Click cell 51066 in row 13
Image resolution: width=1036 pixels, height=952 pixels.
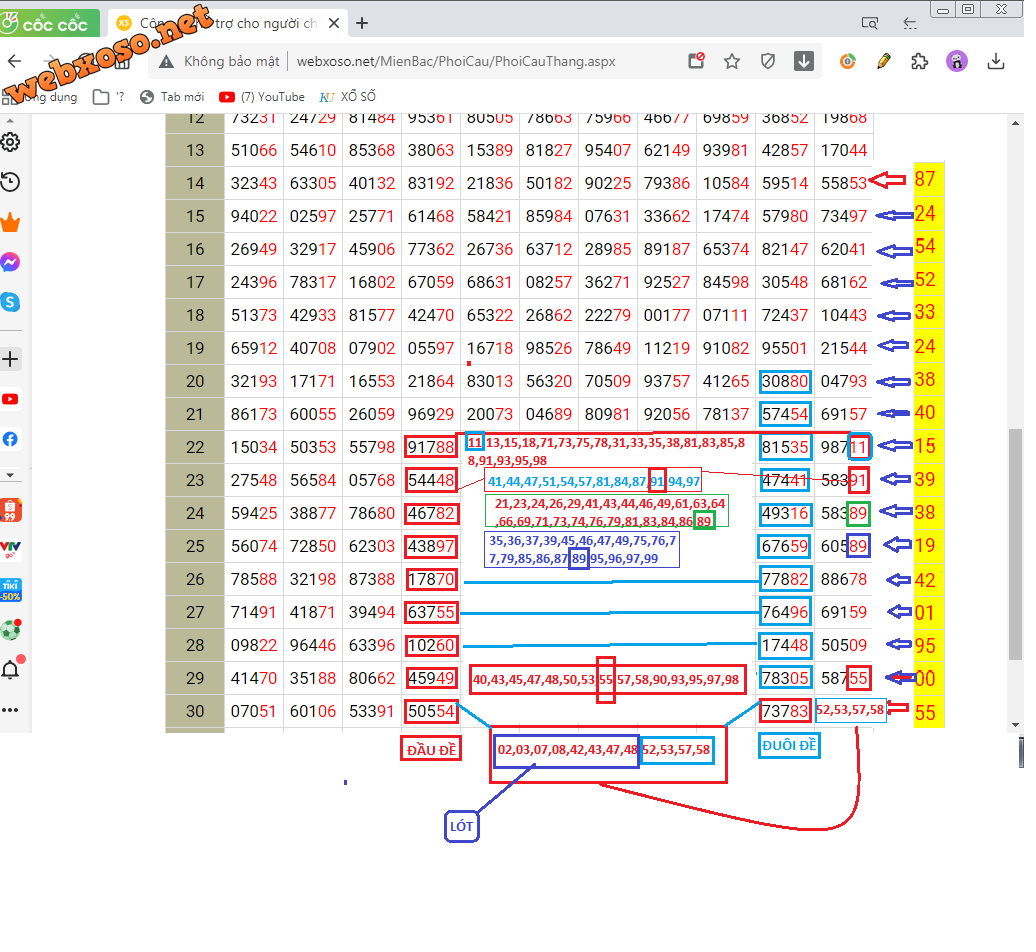254,151
